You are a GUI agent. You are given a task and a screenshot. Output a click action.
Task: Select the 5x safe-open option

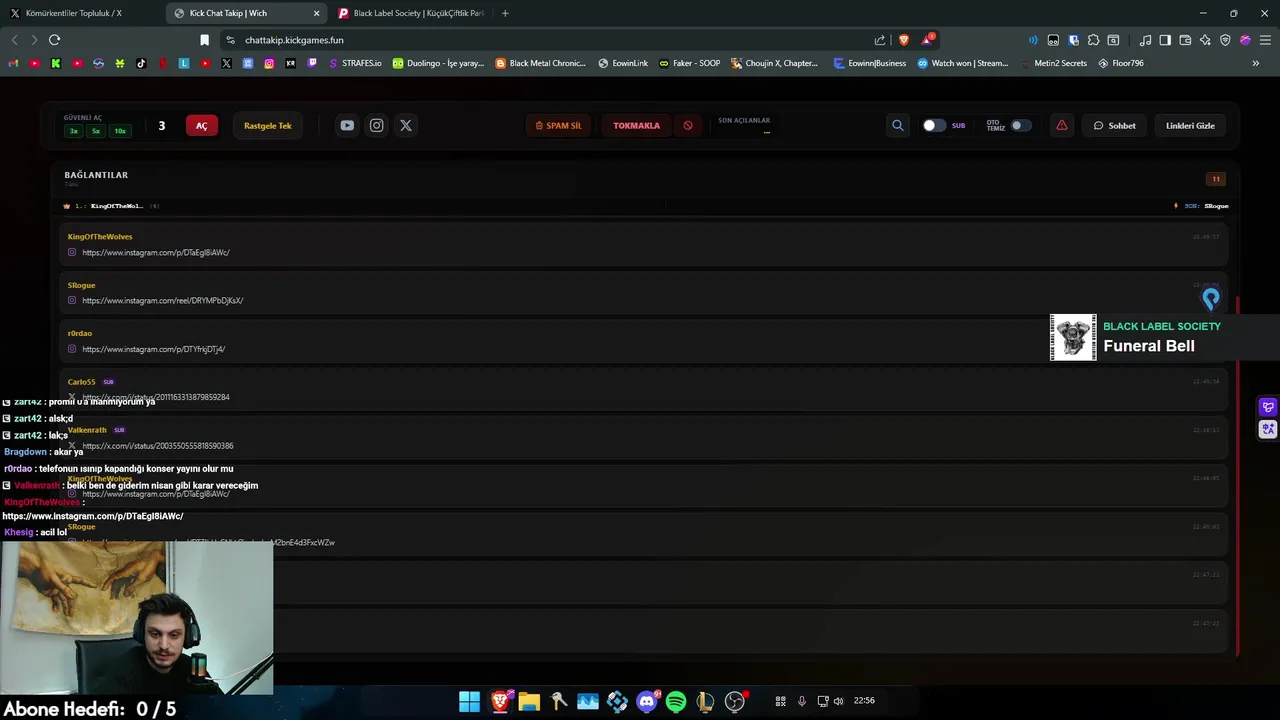click(x=96, y=131)
